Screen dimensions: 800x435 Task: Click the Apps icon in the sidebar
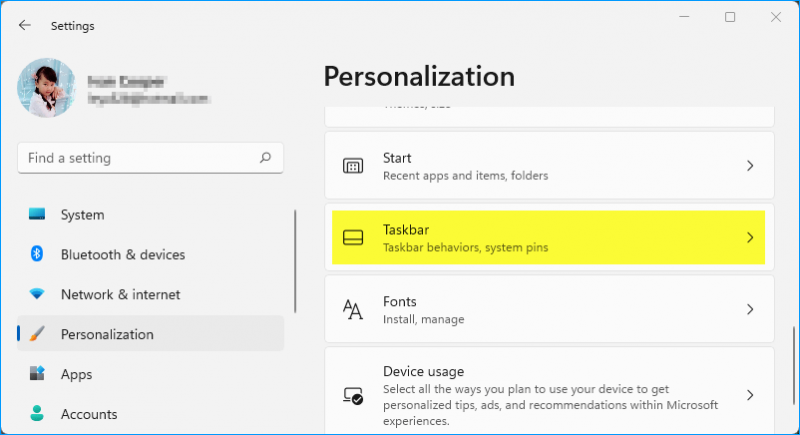[x=37, y=373]
